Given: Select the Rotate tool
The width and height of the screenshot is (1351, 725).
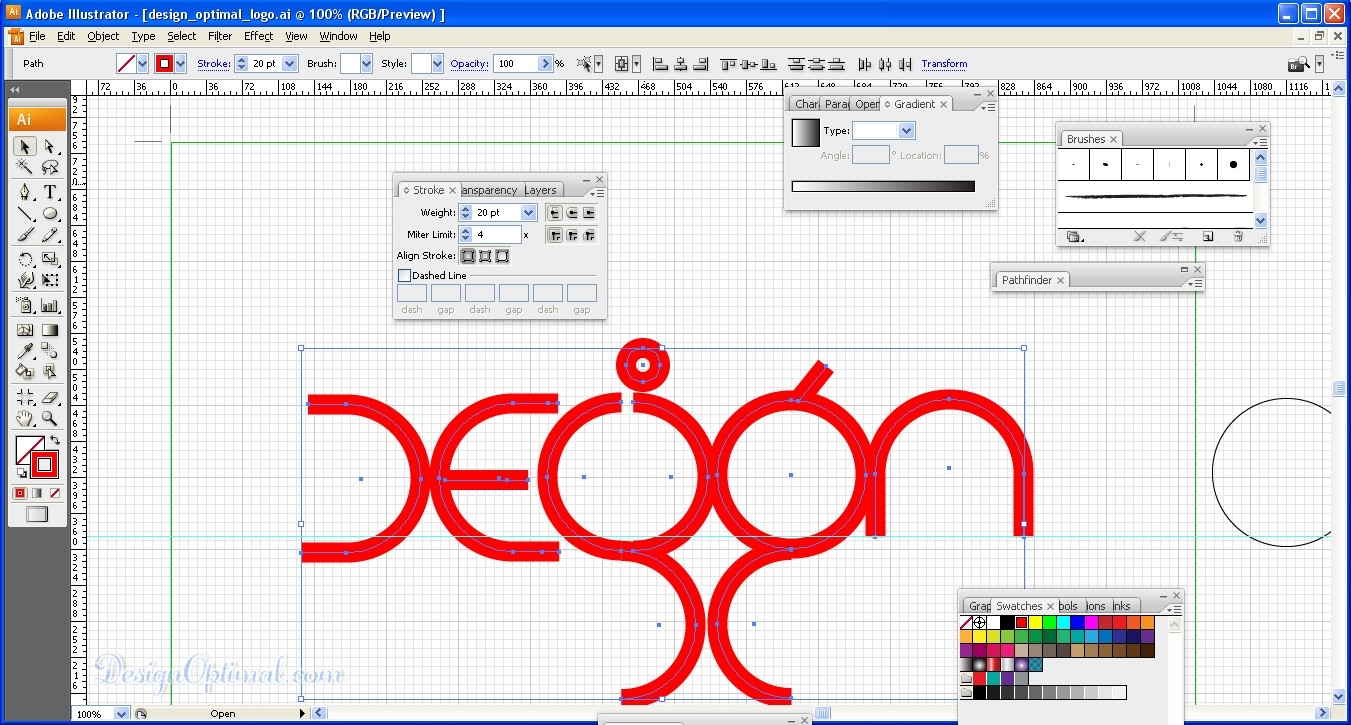Looking at the screenshot, I should coord(25,260).
